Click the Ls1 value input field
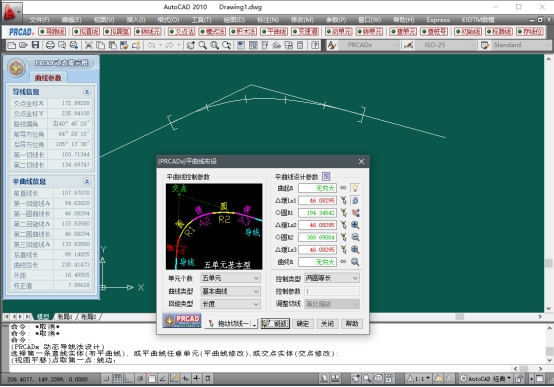The height and width of the screenshot is (387, 554). [317, 200]
